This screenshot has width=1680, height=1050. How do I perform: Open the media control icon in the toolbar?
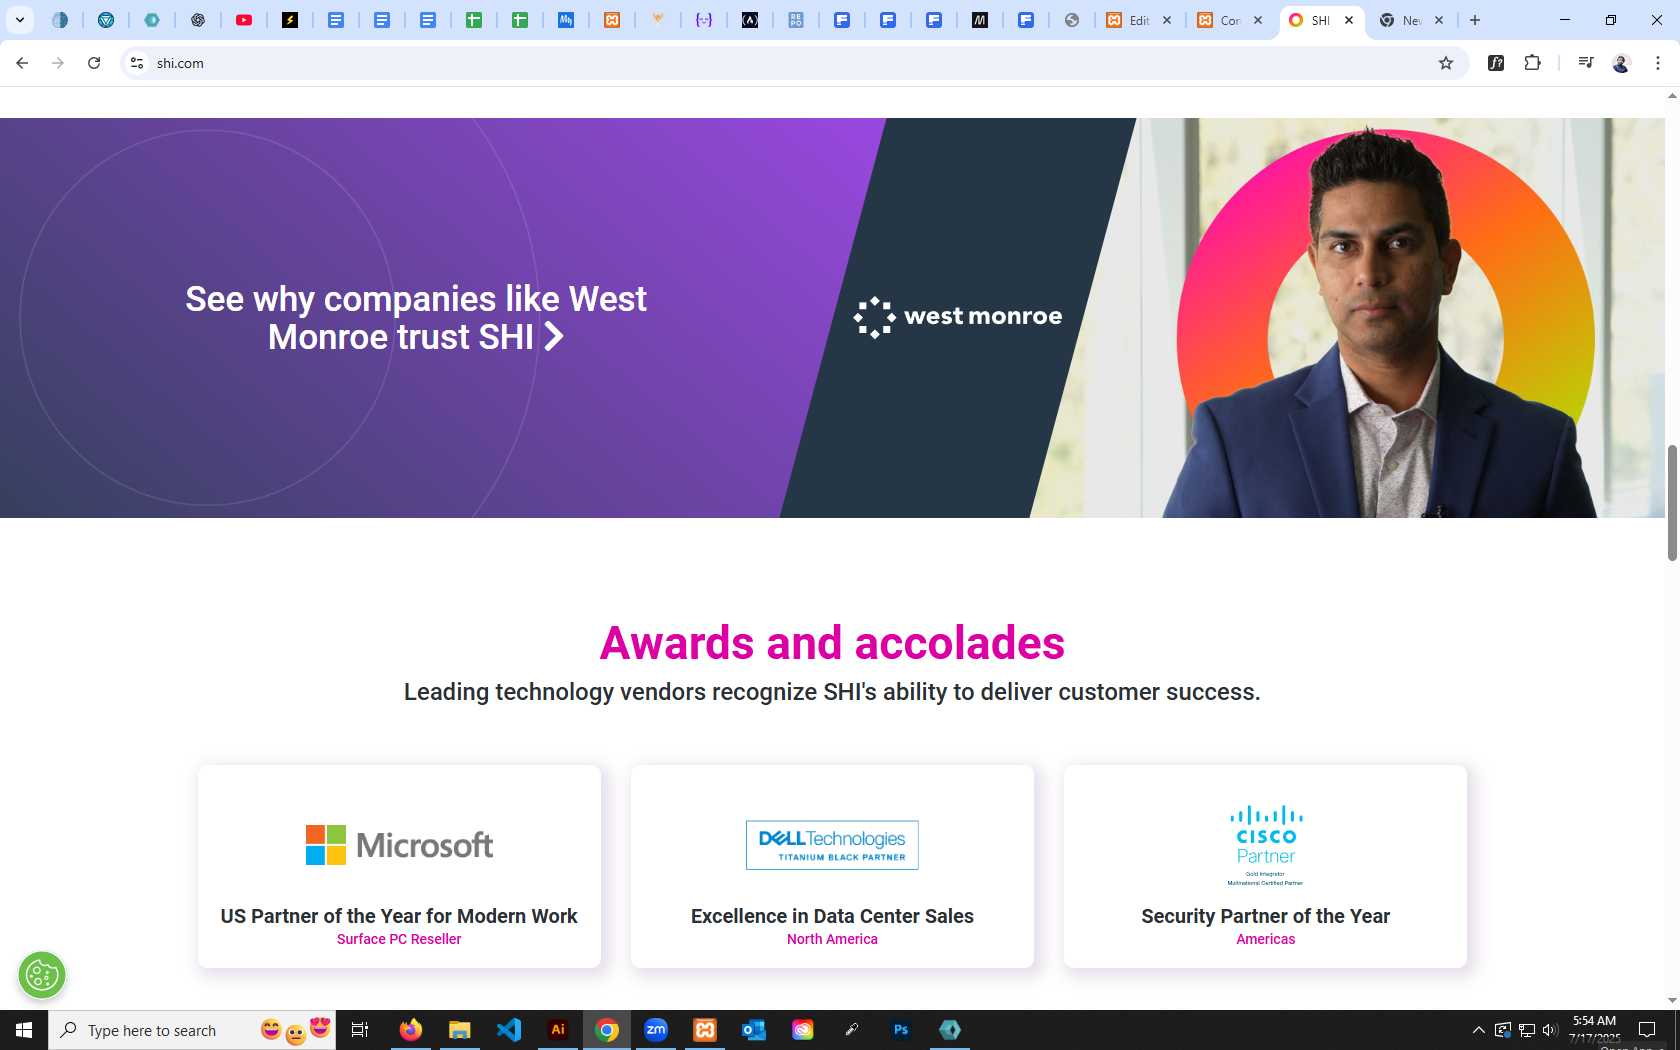(x=1585, y=63)
